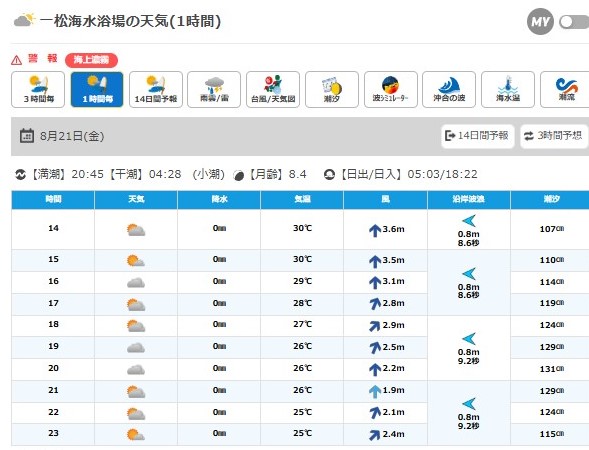Click the 海上濃霧 warning badge
589x450 pixels.
coord(91,60)
